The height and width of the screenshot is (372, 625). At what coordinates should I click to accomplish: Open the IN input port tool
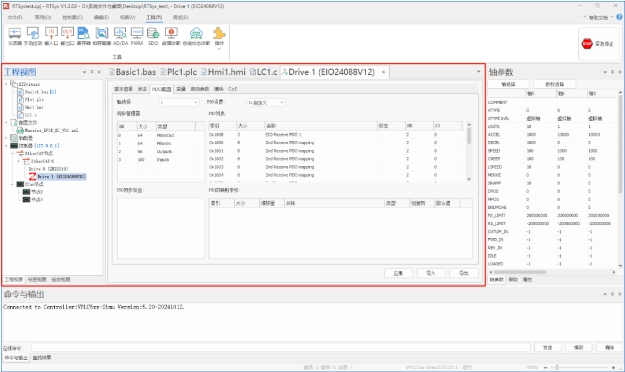(x=51, y=36)
